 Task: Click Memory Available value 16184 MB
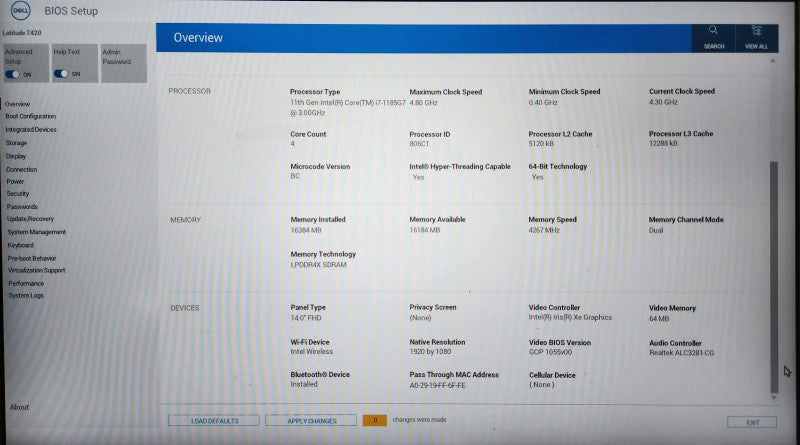click(424, 230)
